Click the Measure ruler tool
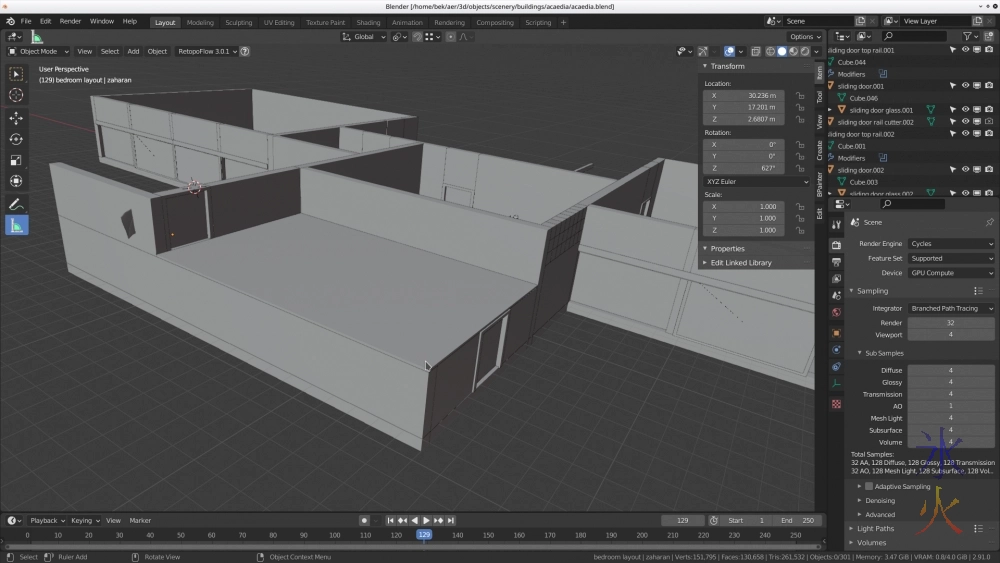The image size is (1000, 563). tap(16, 226)
